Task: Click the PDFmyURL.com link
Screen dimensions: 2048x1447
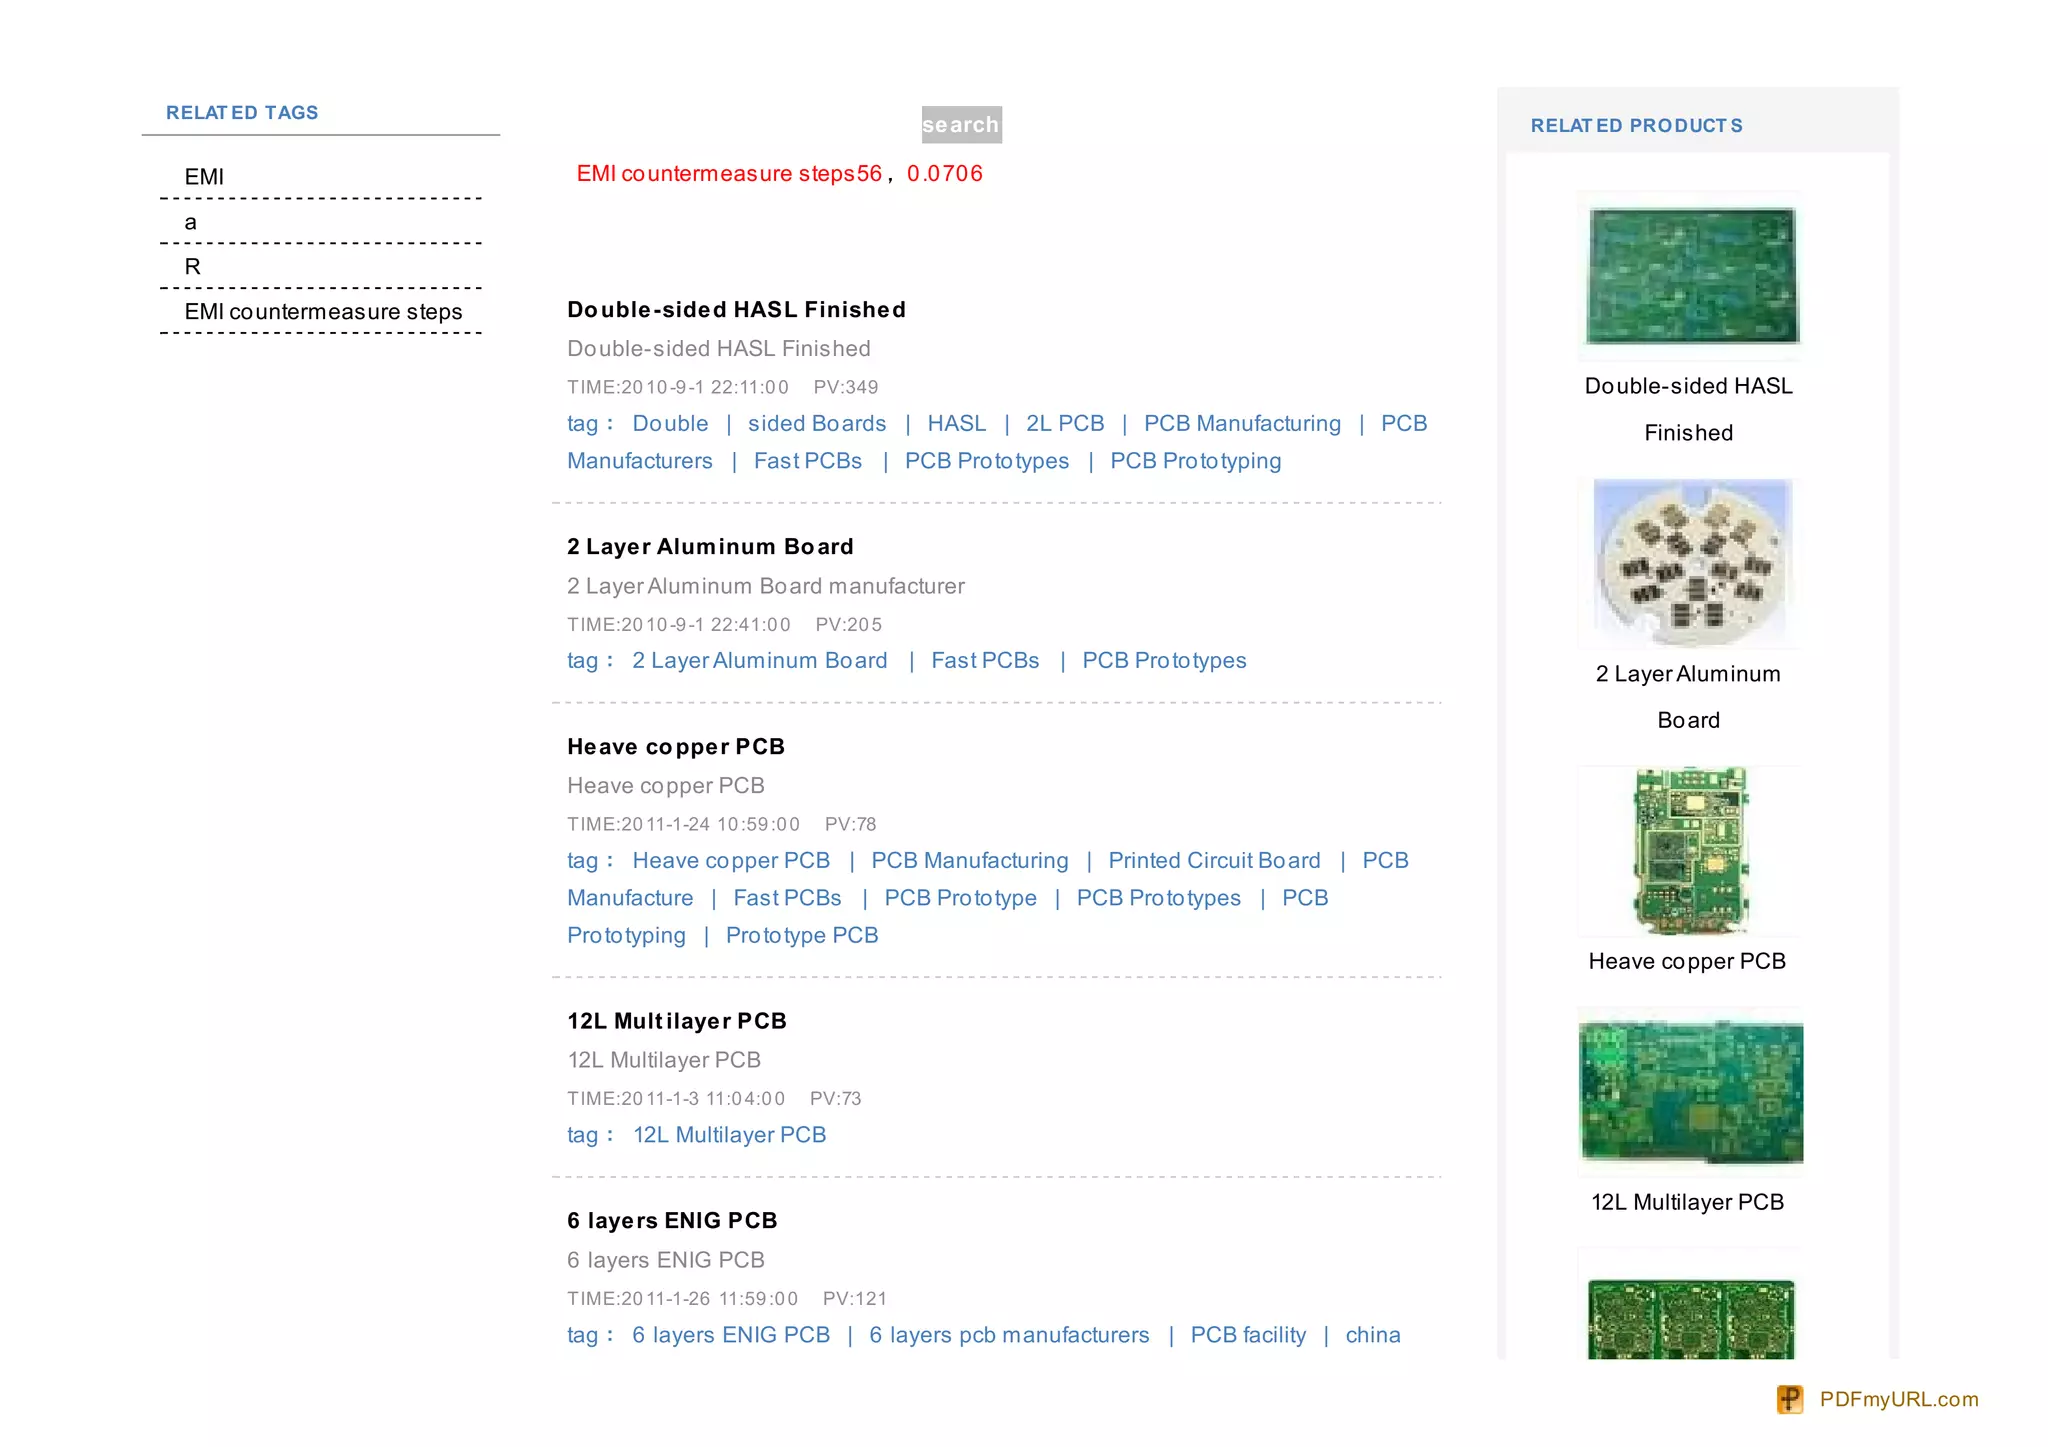Action: 1898,1399
